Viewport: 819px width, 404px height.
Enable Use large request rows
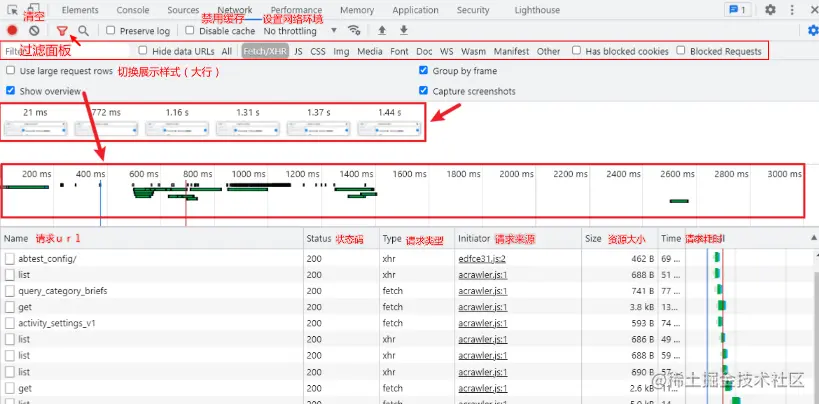10,70
